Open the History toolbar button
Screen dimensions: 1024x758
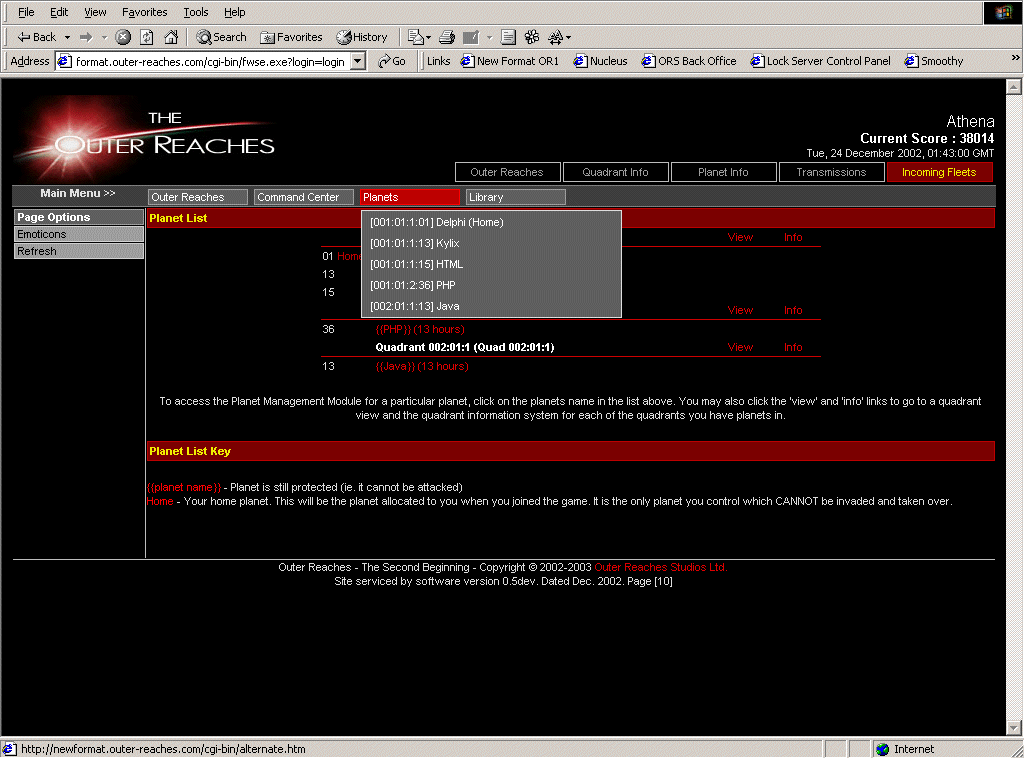pos(362,37)
